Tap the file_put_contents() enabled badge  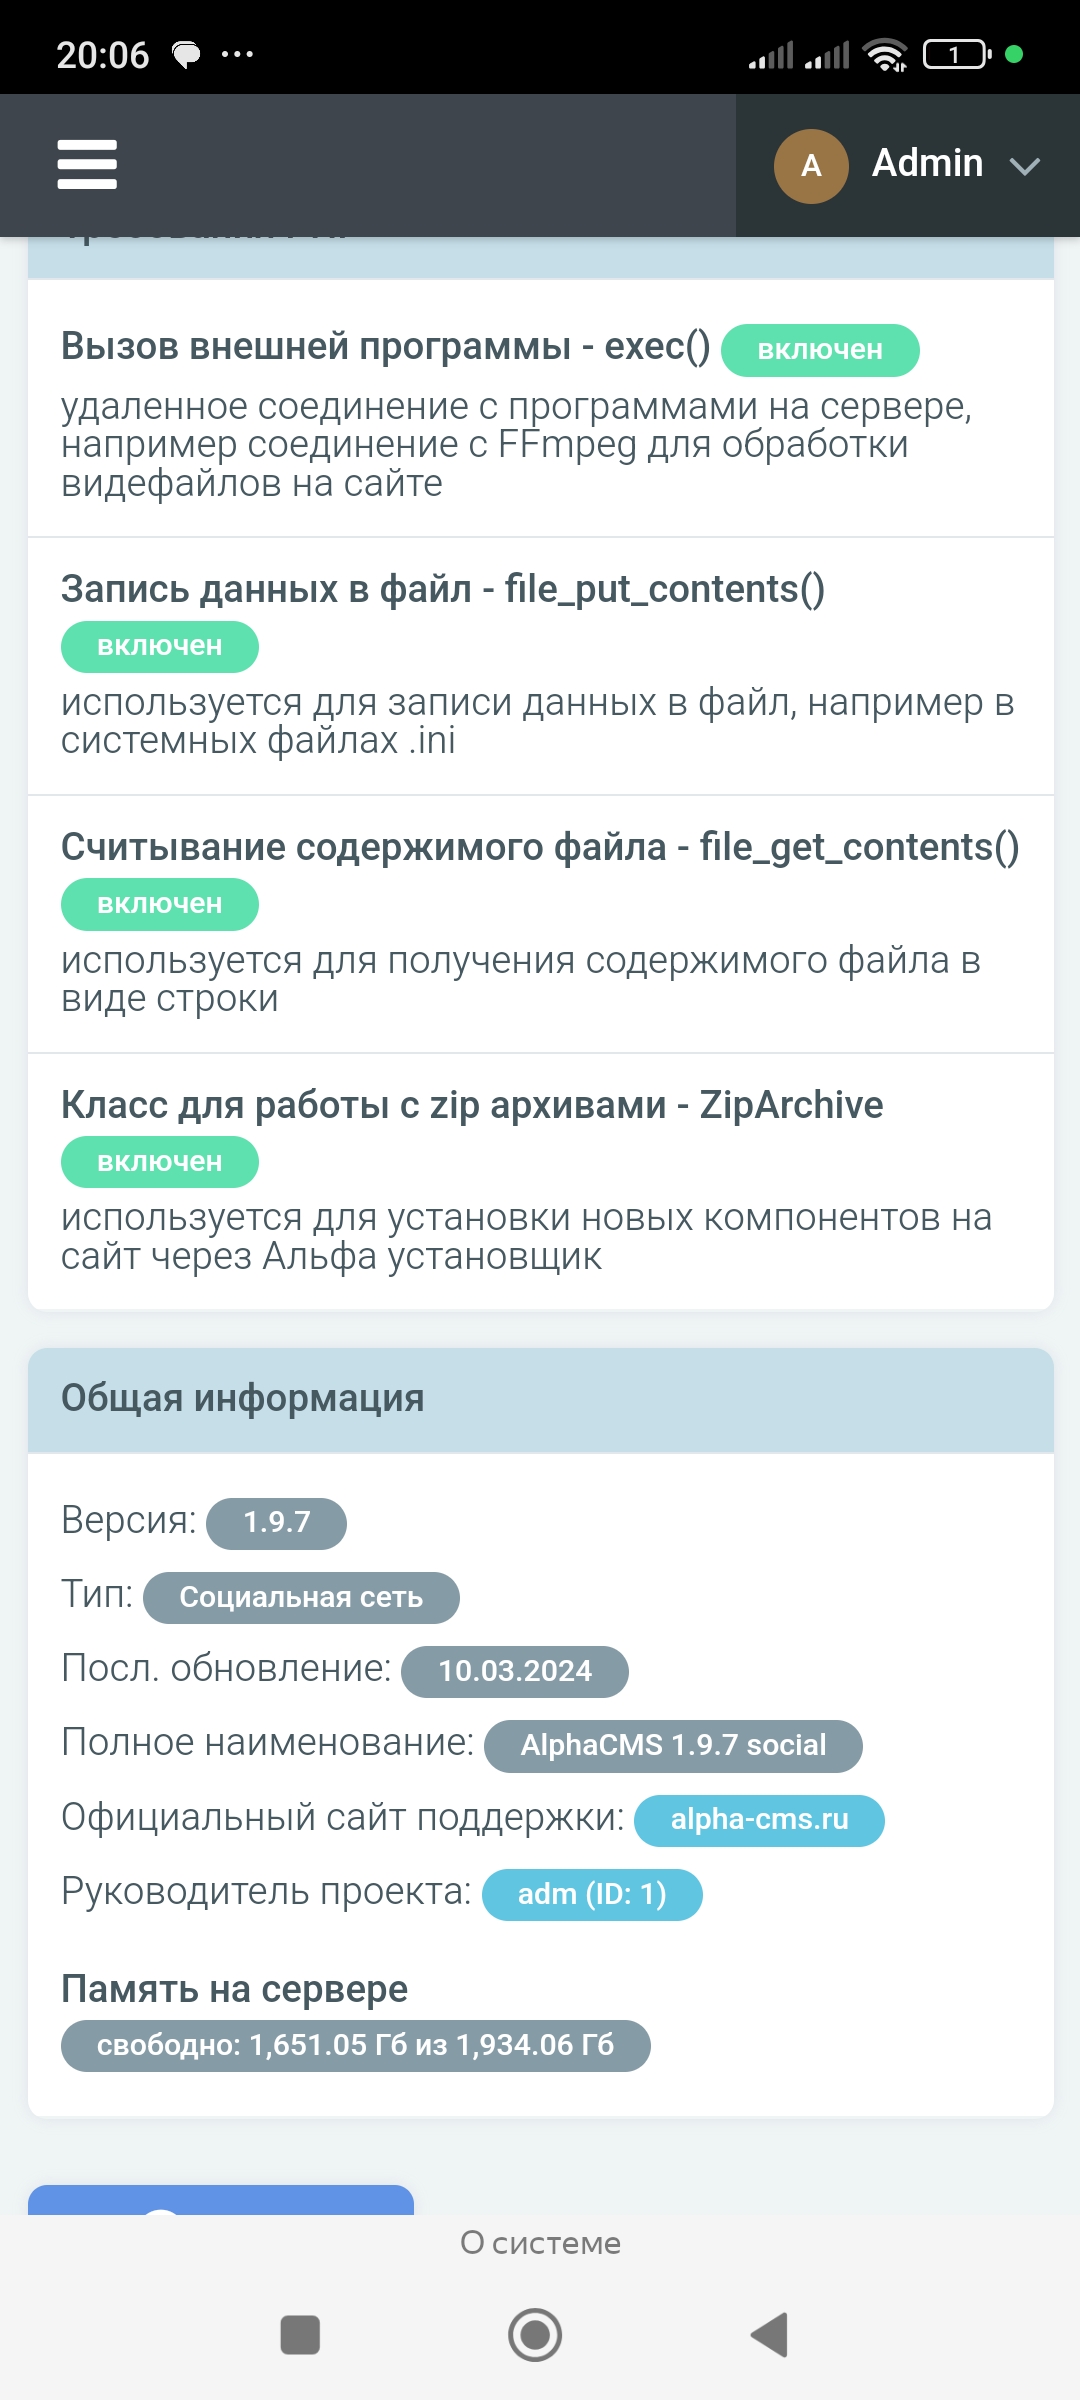[159, 647]
